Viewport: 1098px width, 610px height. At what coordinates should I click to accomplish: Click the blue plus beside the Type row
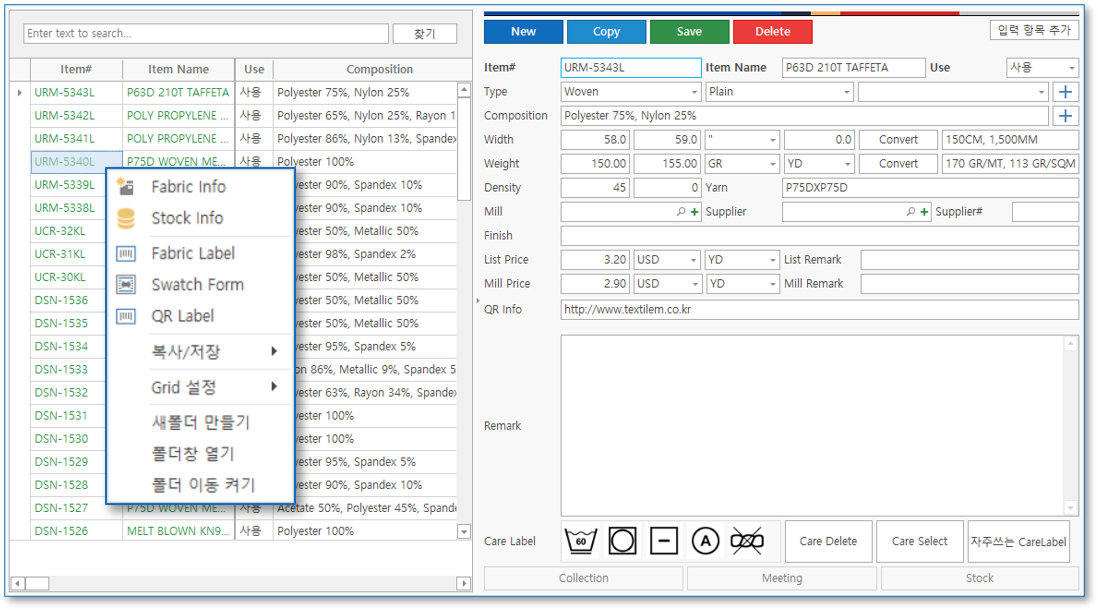[x=1066, y=92]
